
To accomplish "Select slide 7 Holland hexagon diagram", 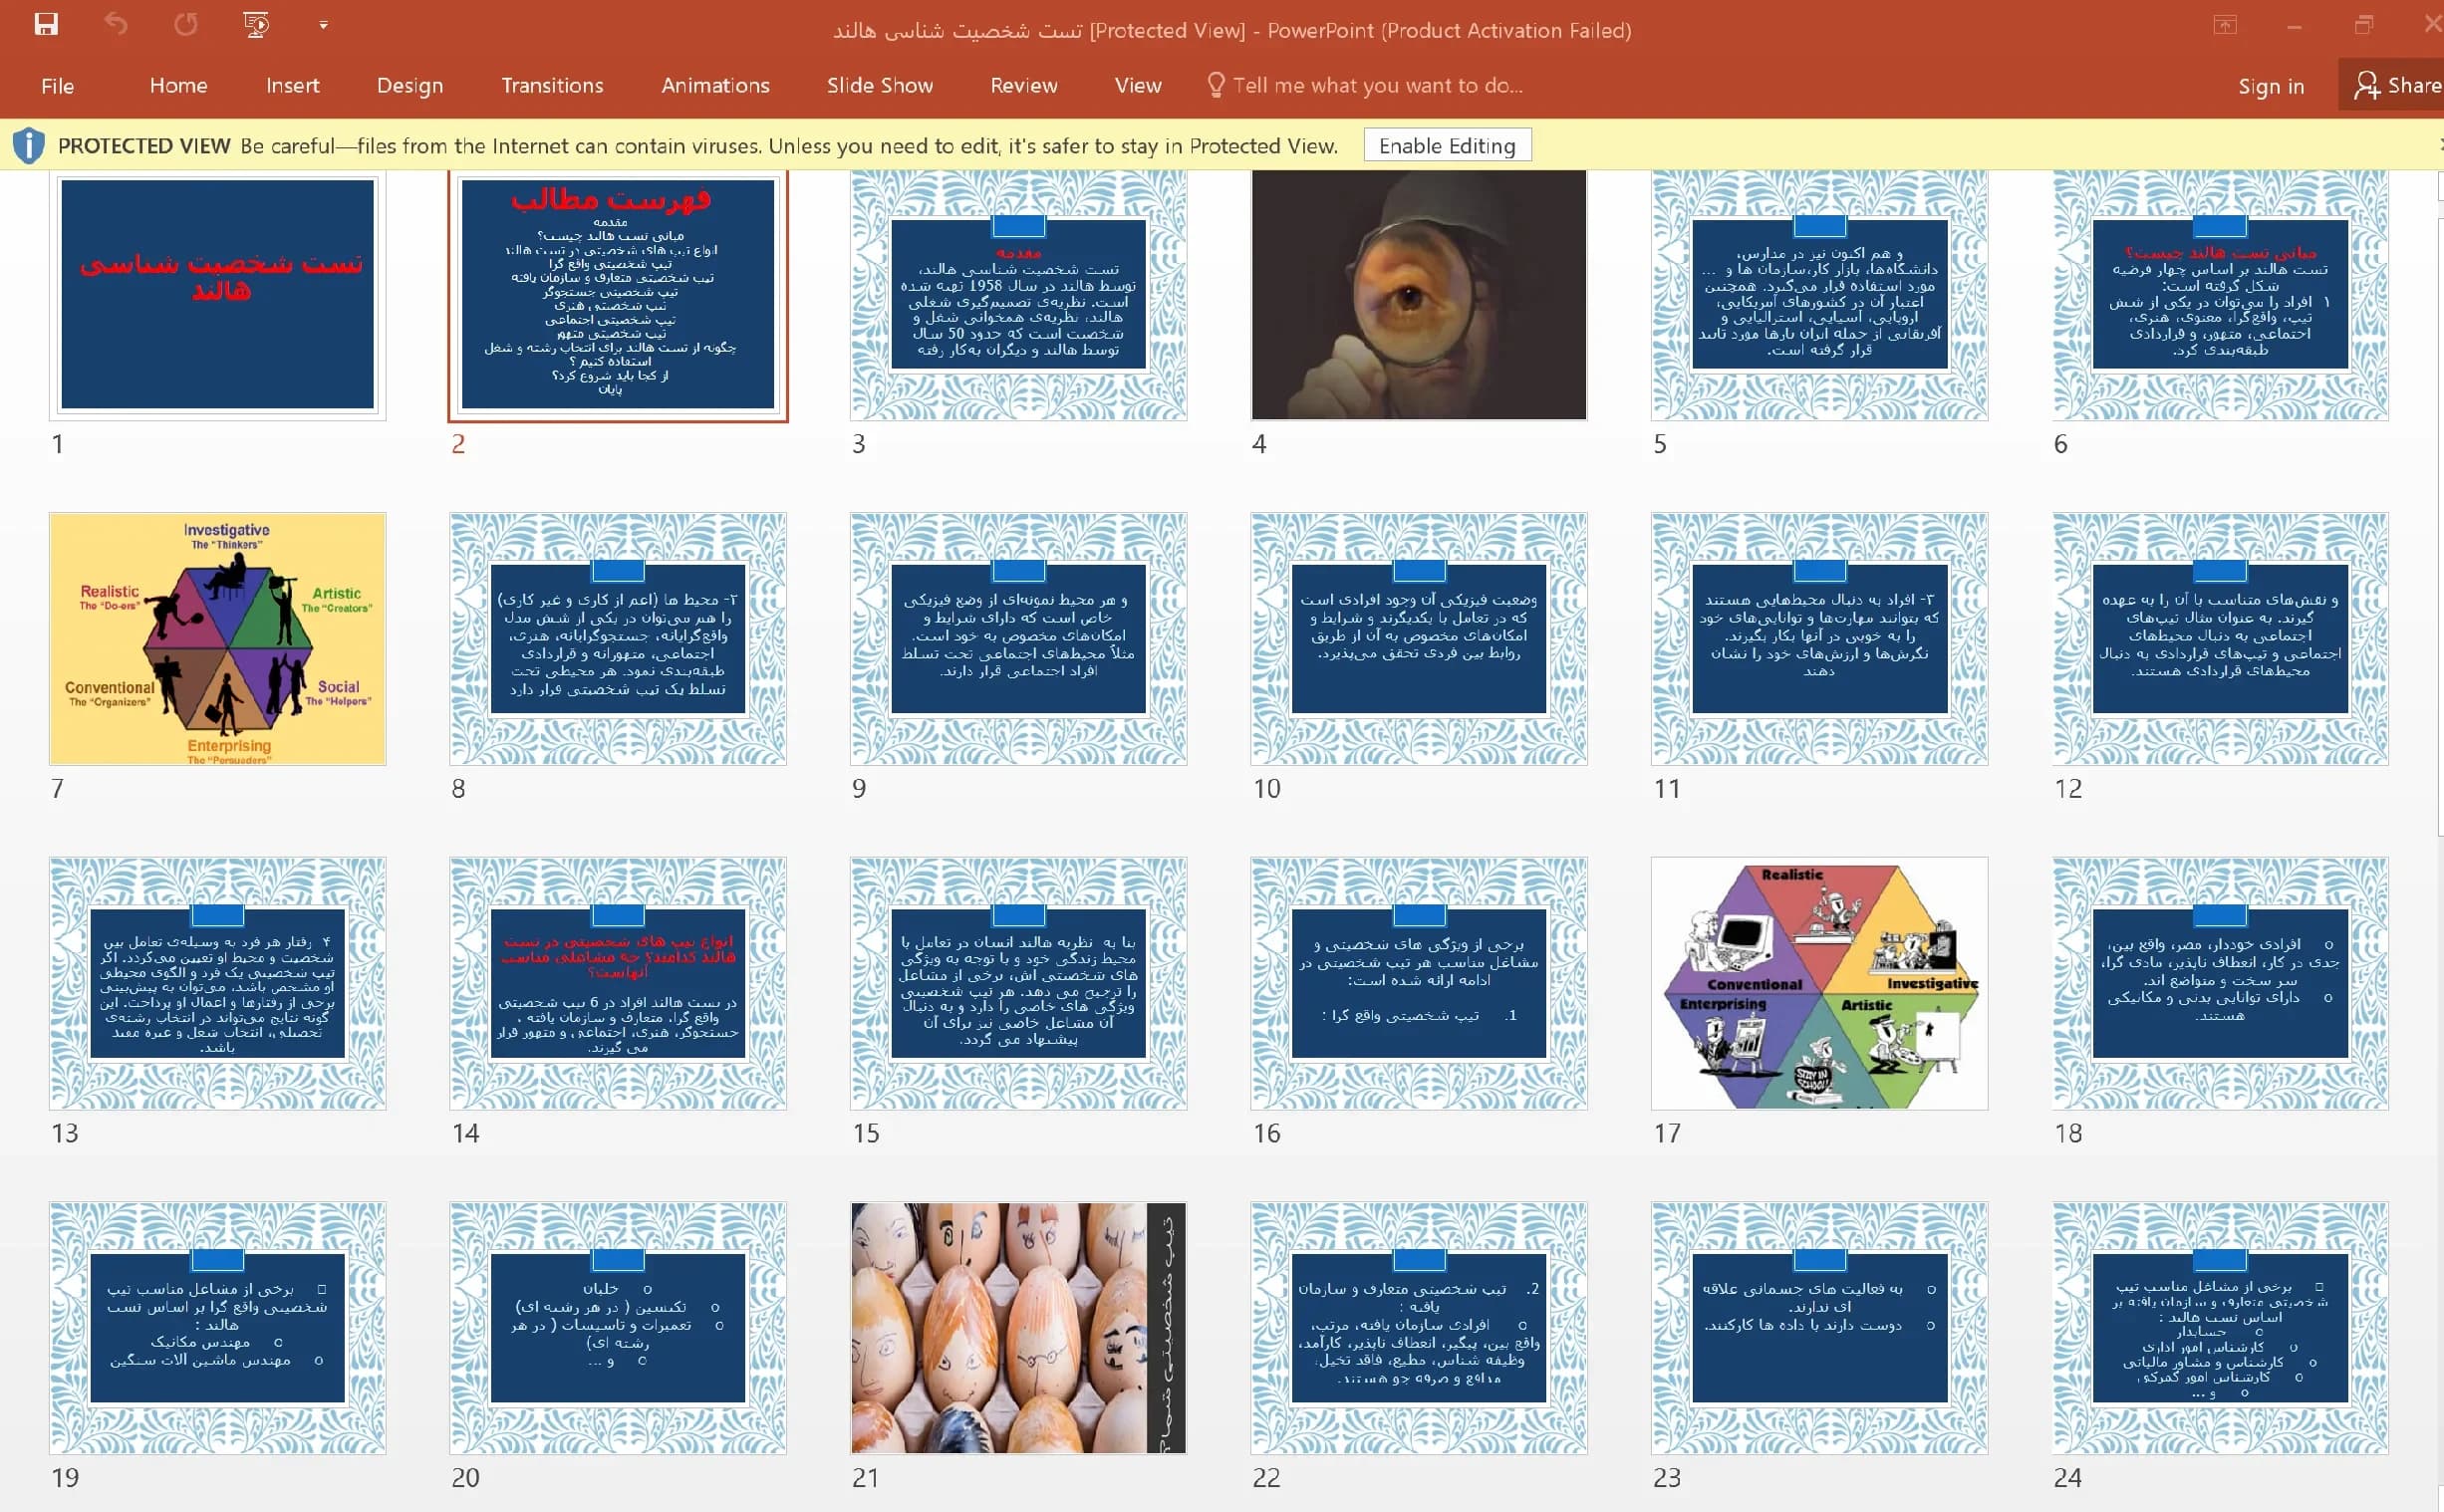I will point(217,639).
